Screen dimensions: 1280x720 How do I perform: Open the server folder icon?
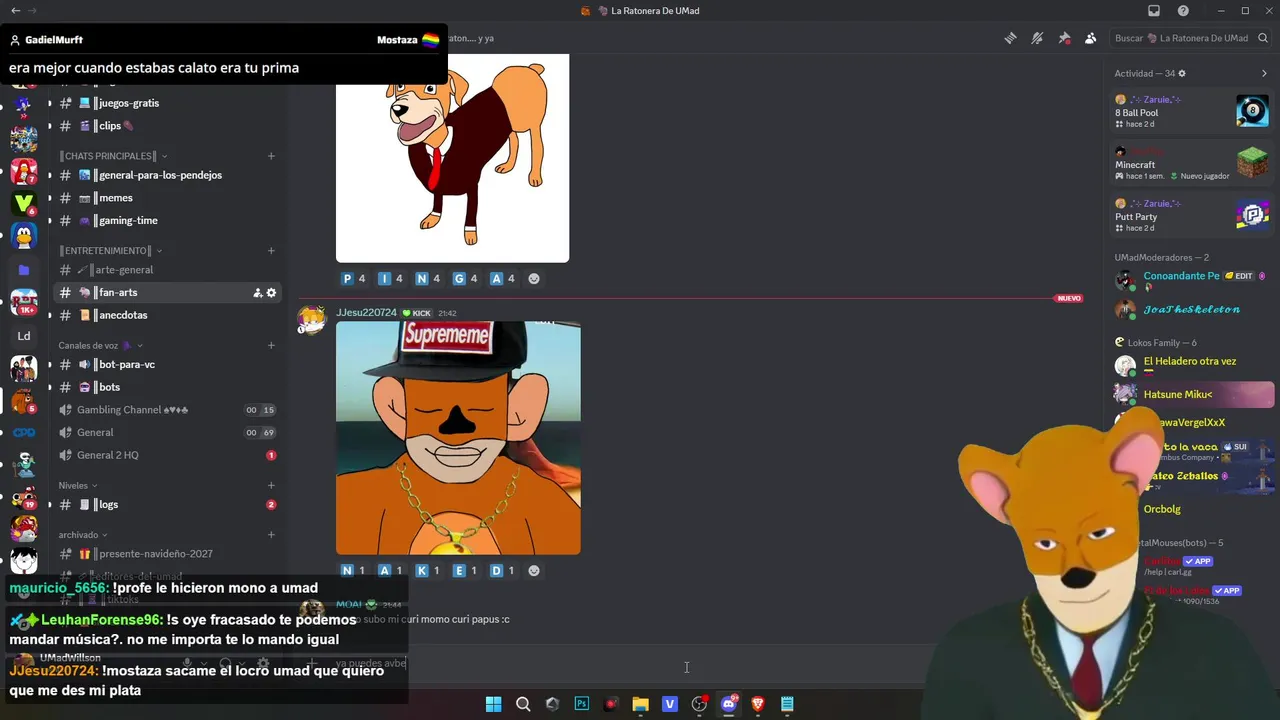(x=24, y=270)
